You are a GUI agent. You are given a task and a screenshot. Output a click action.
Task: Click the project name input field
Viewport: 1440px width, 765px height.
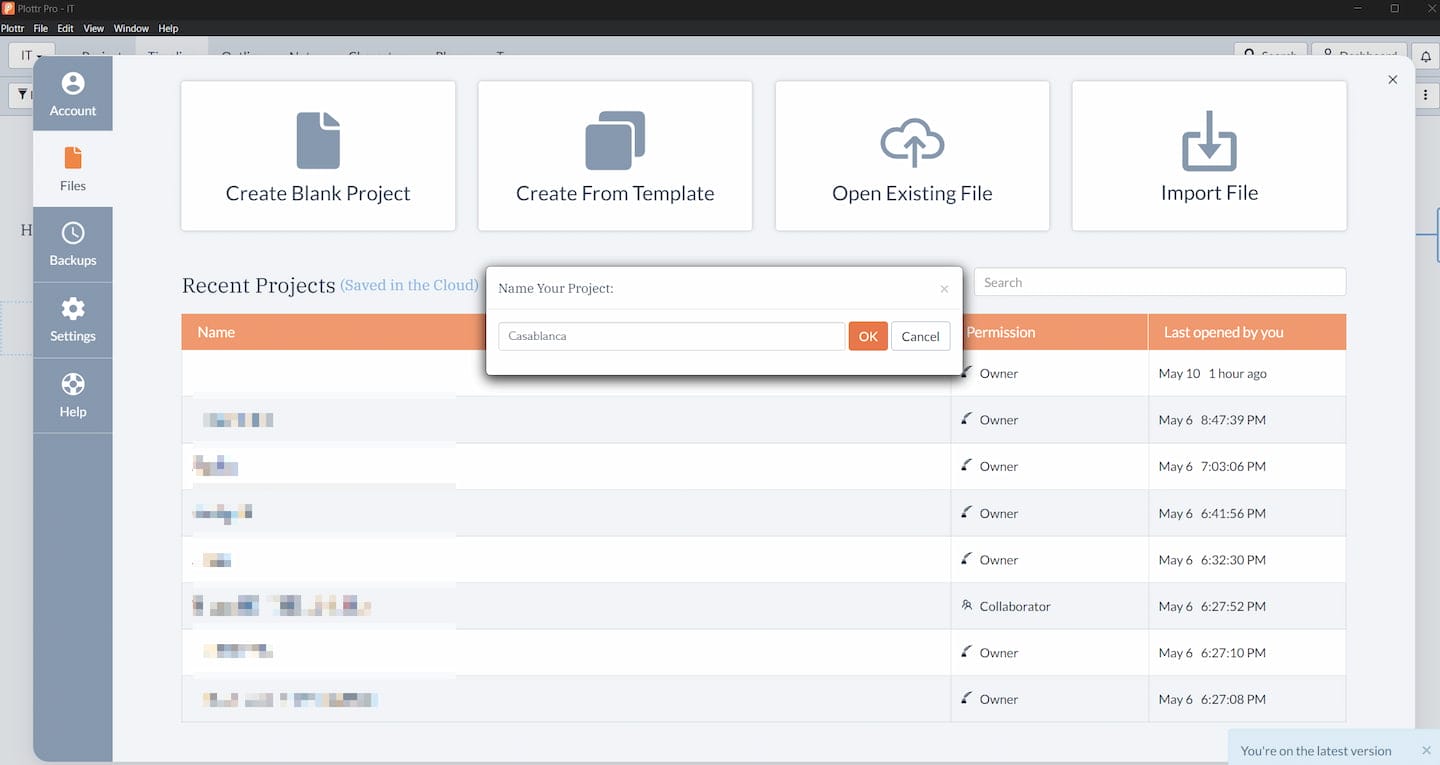tap(671, 336)
